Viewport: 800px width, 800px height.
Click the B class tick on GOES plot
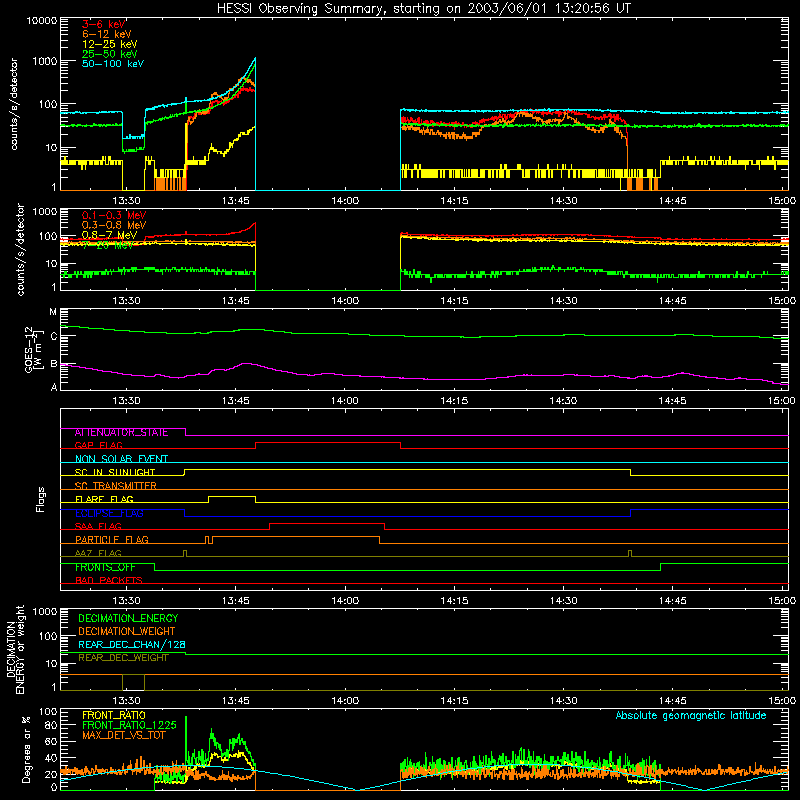coord(54,364)
